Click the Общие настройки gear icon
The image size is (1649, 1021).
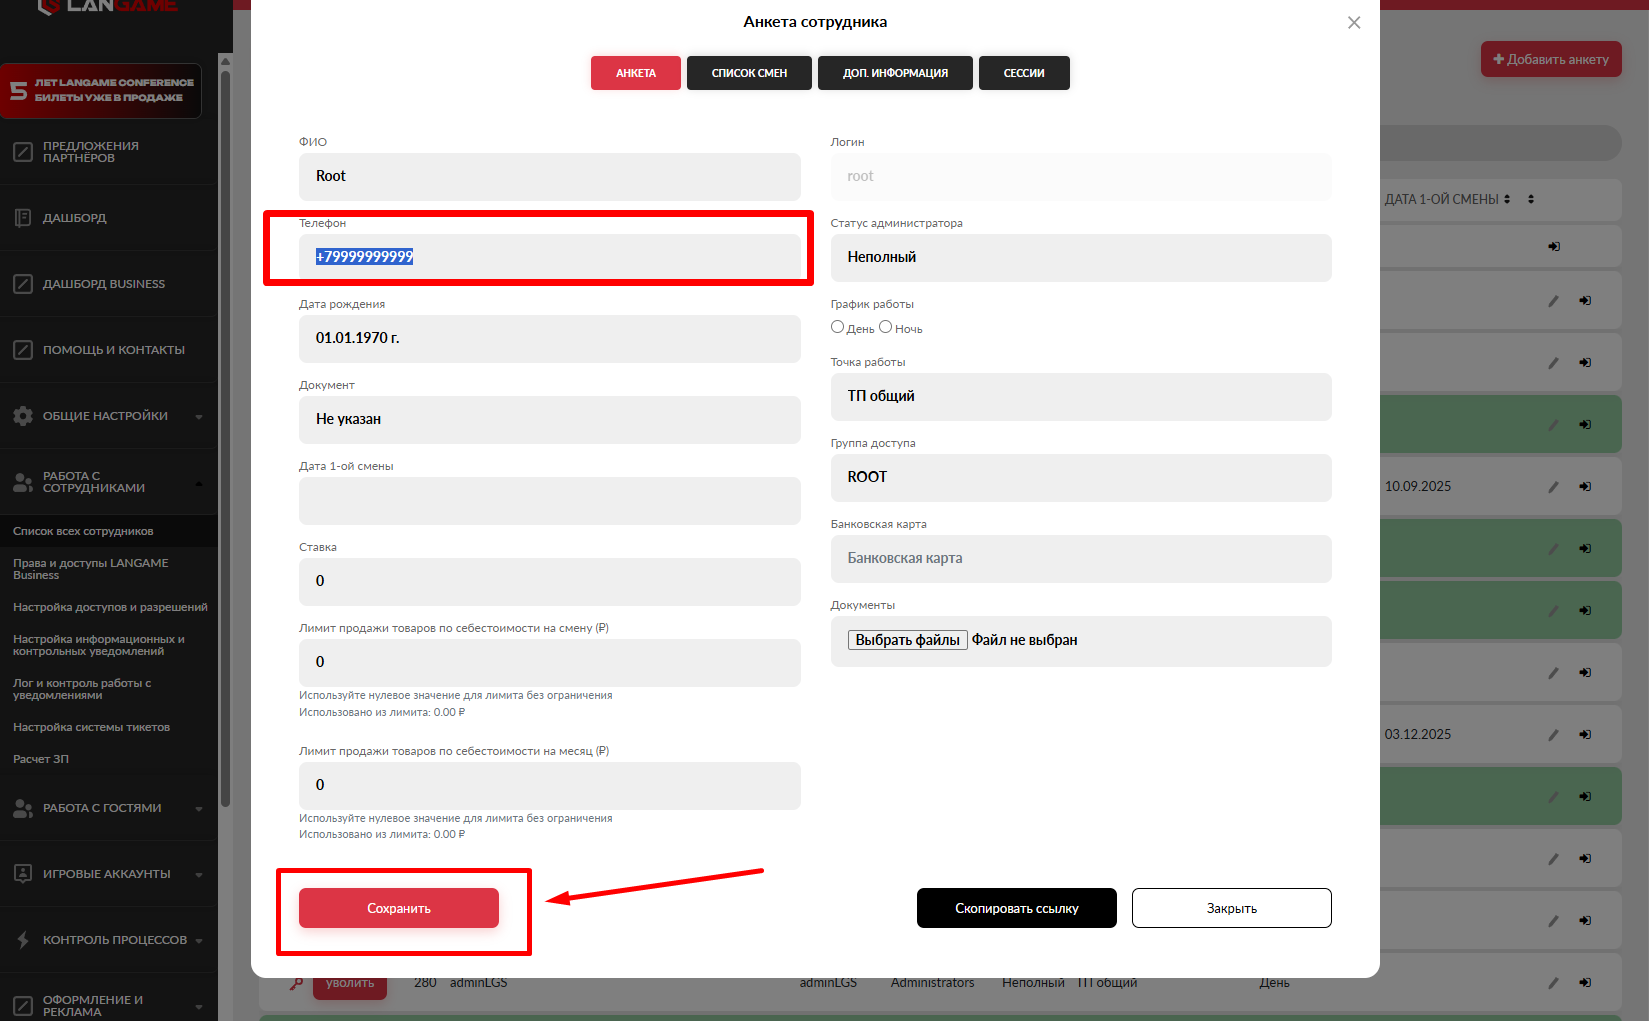[x=23, y=416]
